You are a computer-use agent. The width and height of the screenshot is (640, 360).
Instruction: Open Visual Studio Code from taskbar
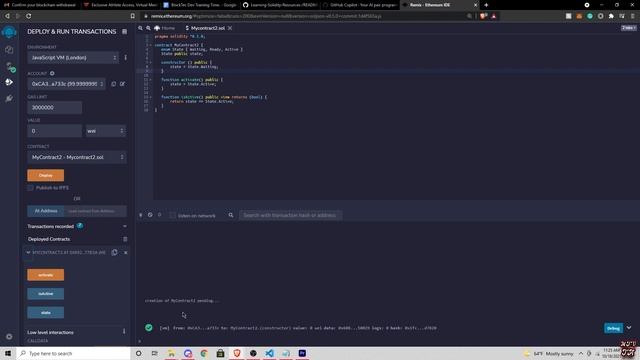coord(269,353)
